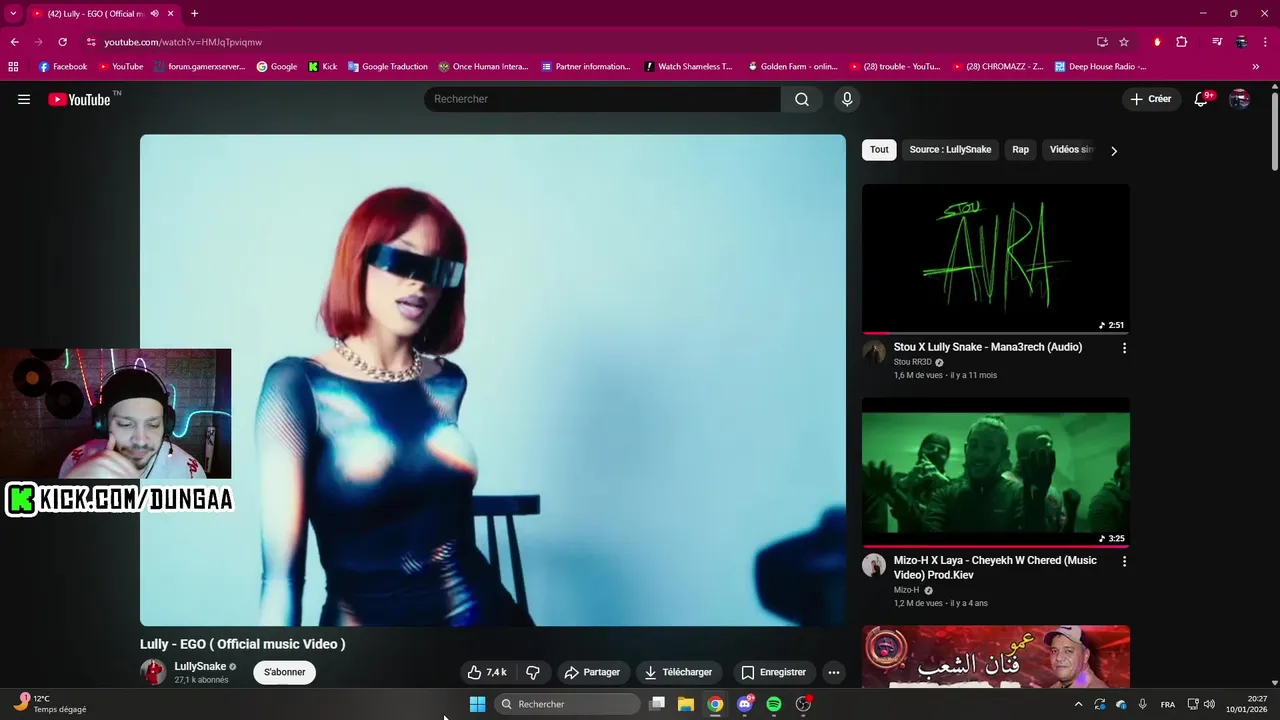
Task: Open Spotify from the taskbar
Action: pos(774,704)
